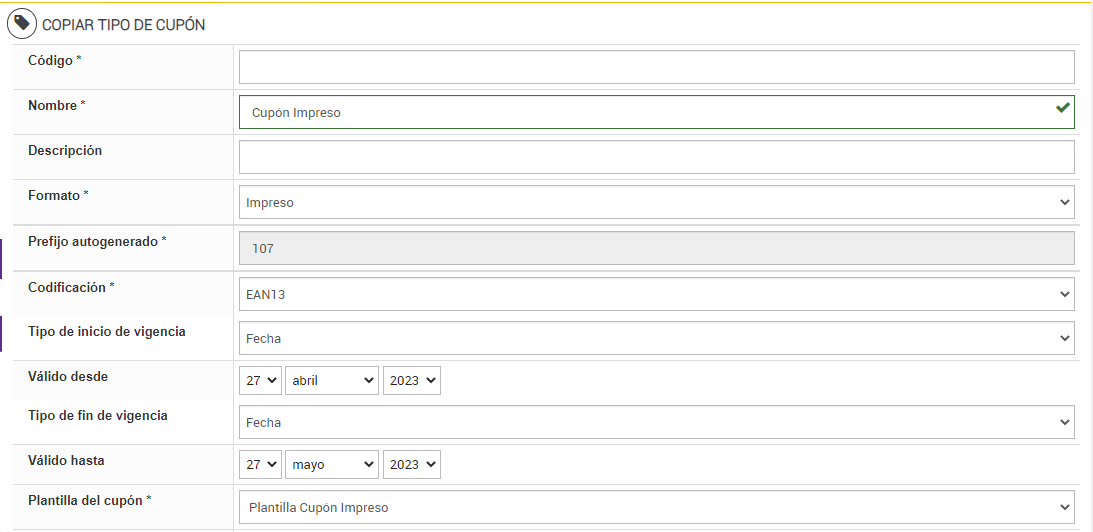
Task: Choose the Válido hasta month dropdown showing mayo
Action: [332, 464]
